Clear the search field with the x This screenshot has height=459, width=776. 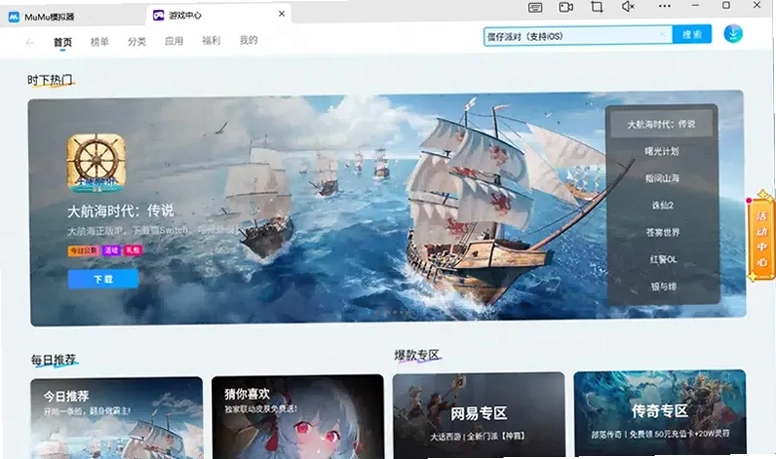(x=663, y=34)
